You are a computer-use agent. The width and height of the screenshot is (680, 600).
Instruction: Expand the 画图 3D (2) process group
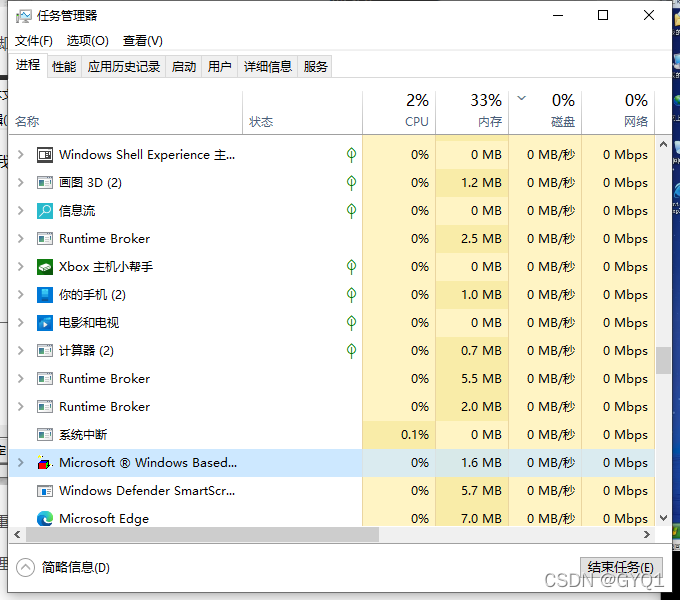click(20, 183)
